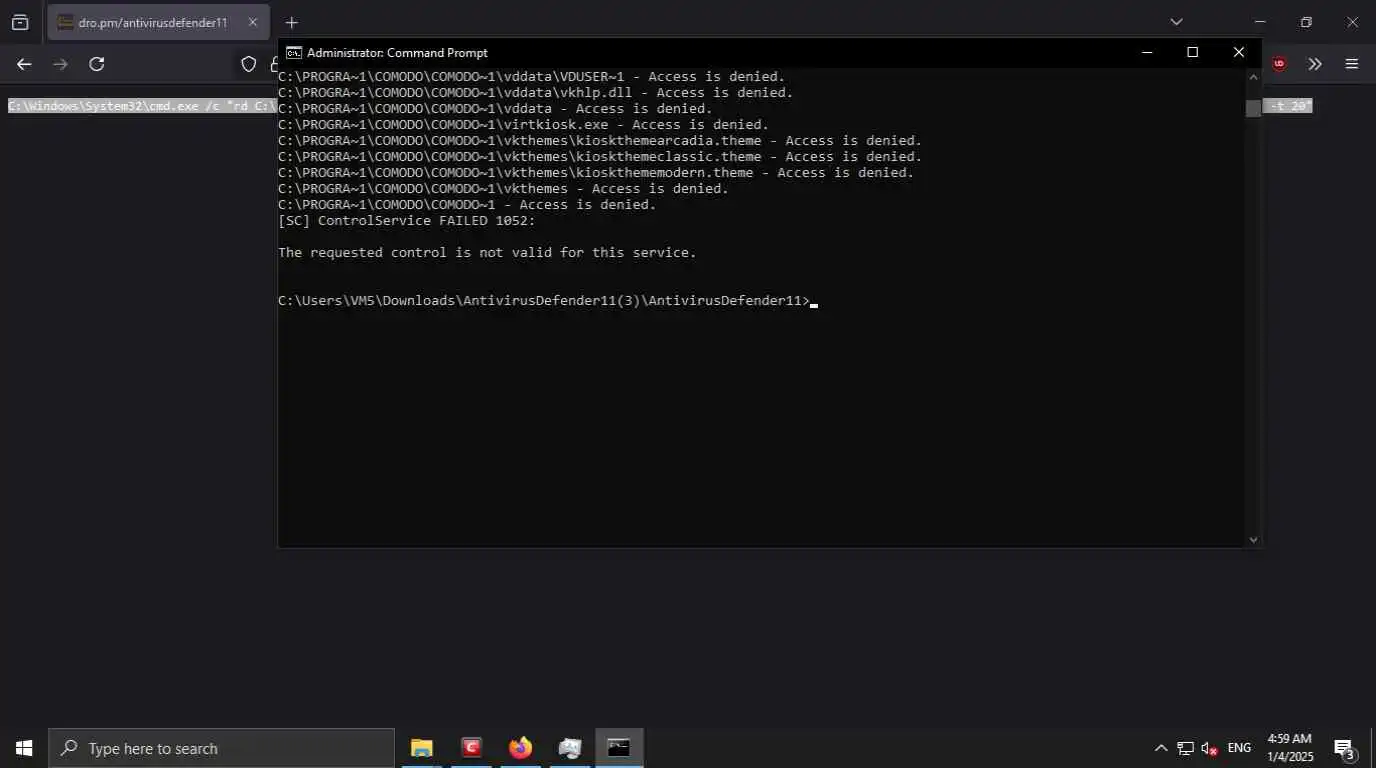The height and width of the screenshot is (768, 1376).
Task: Click Command Prompt scrollbar down arrow
Action: pos(1253,539)
